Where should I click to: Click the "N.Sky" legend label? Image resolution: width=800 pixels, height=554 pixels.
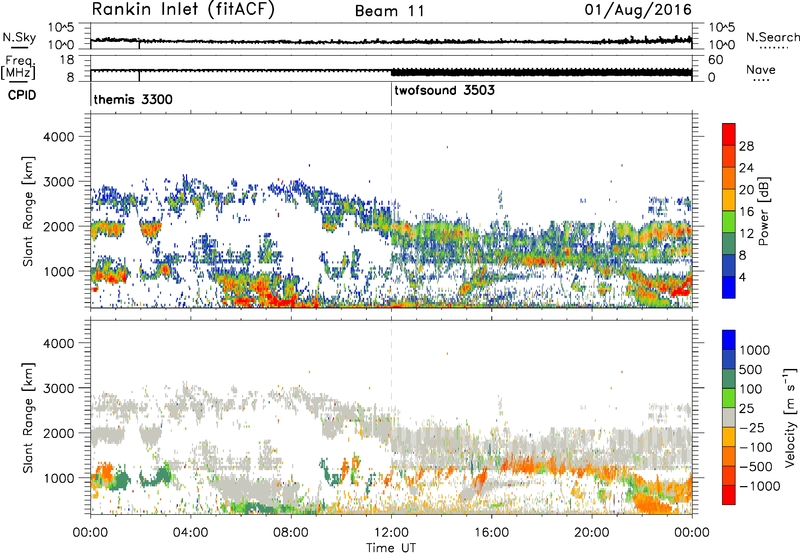(19, 37)
